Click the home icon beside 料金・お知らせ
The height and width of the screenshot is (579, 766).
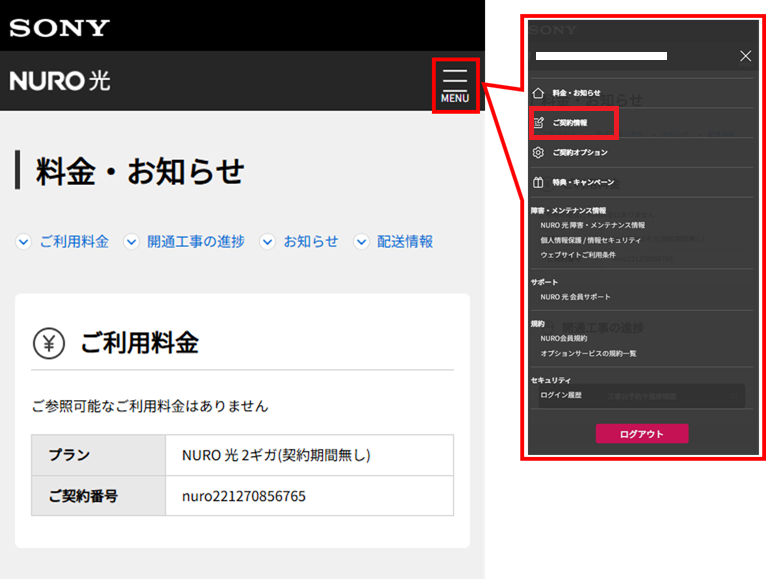[538, 93]
